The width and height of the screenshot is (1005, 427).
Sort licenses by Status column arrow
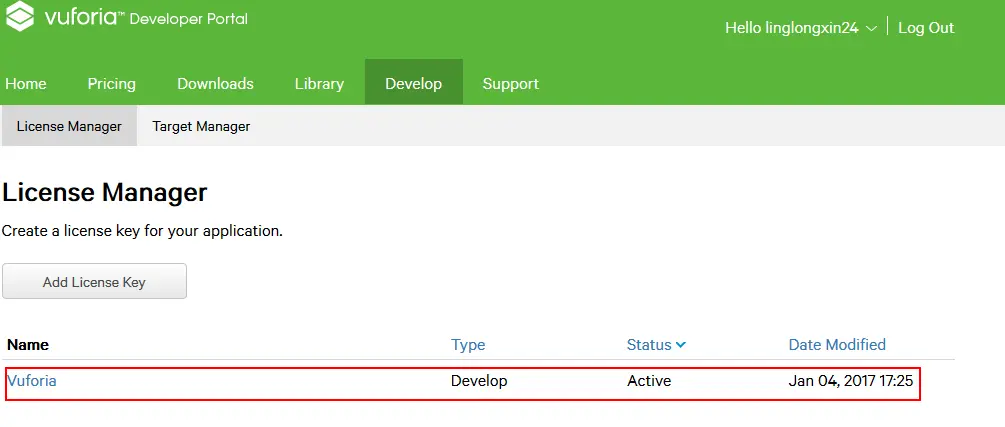click(x=681, y=345)
